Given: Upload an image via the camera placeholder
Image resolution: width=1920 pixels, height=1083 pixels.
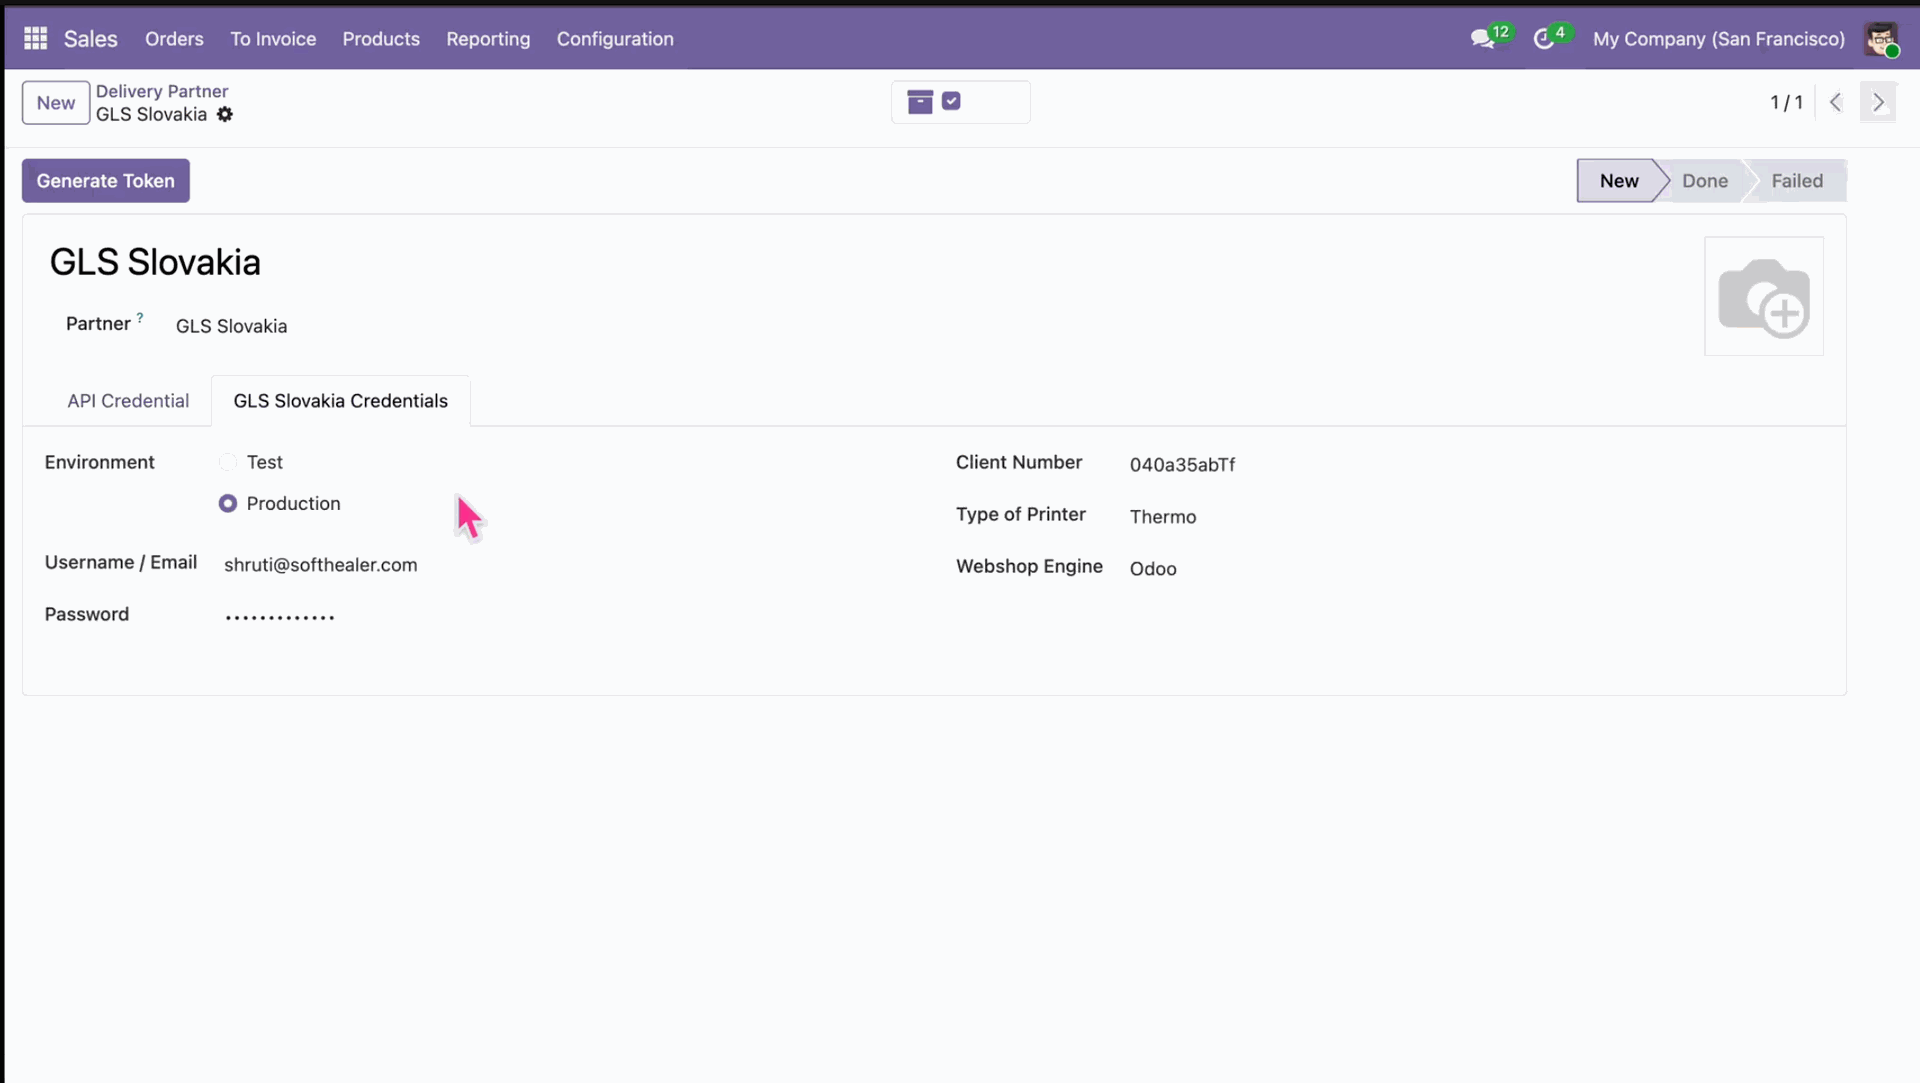Looking at the screenshot, I should [x=1764, y=296].
